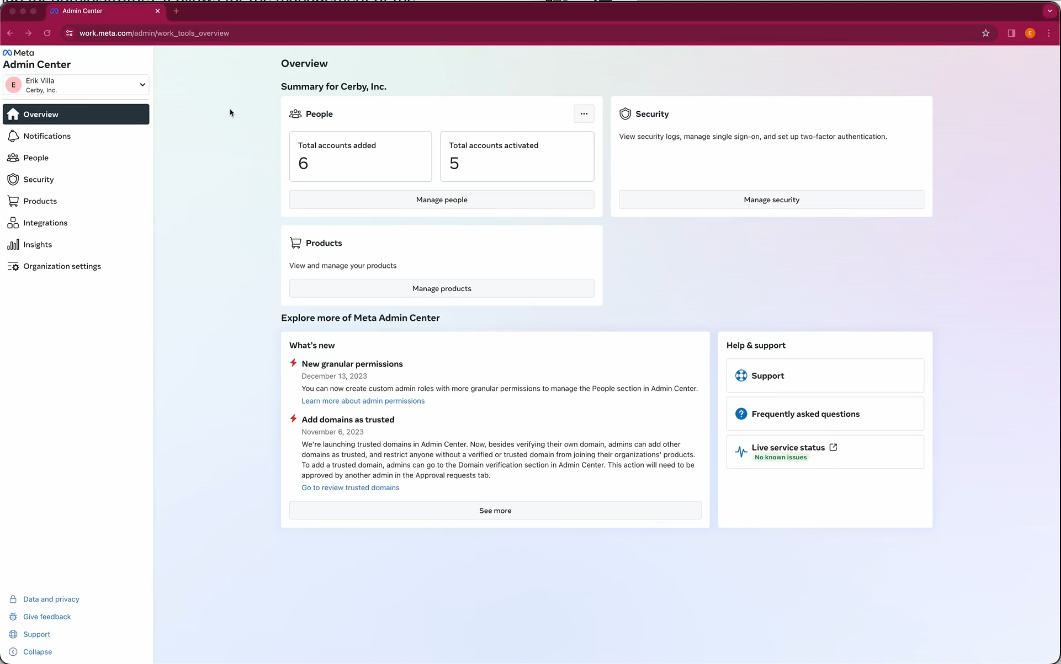Click the New granular permissions heading
This screenshot has width=1061, height=664.
352,363
